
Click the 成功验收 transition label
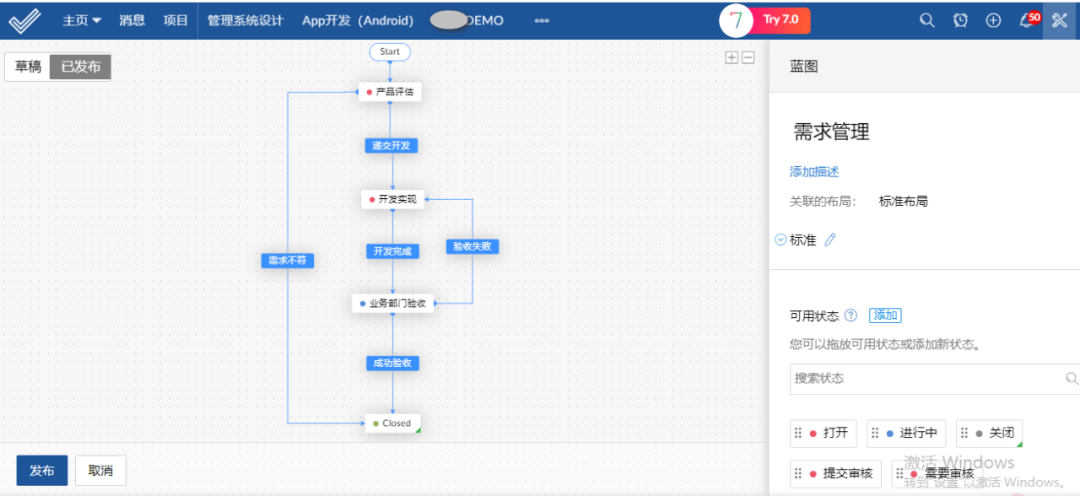[x=393, y=363]
